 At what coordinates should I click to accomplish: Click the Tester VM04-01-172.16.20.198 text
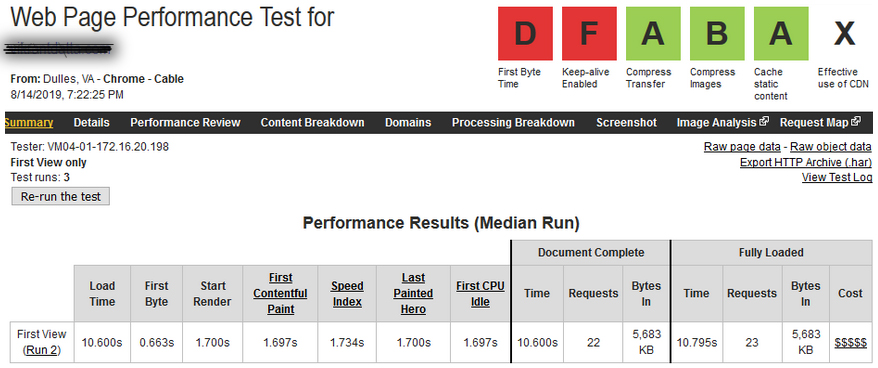[x=90, y=147]
